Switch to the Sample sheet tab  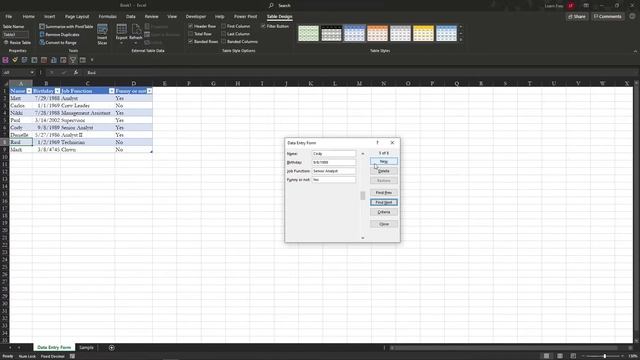point(87,348)
